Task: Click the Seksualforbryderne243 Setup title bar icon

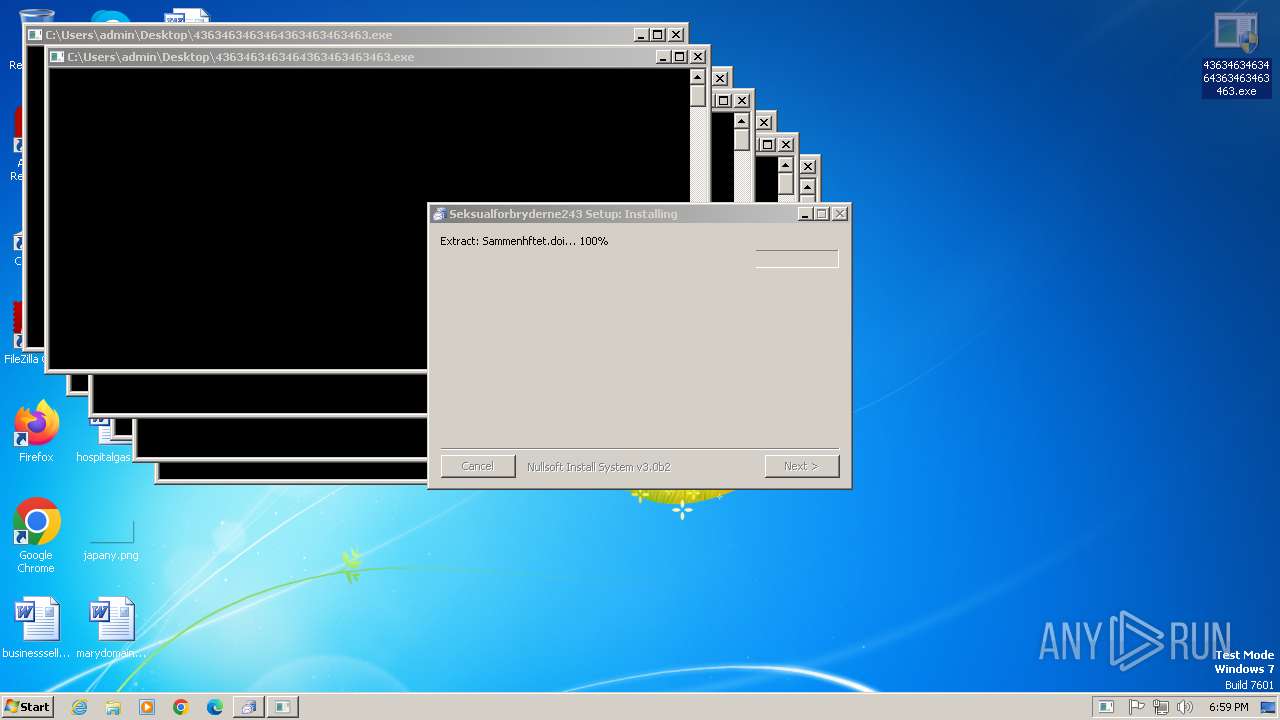Action: [x=438, y=214]
